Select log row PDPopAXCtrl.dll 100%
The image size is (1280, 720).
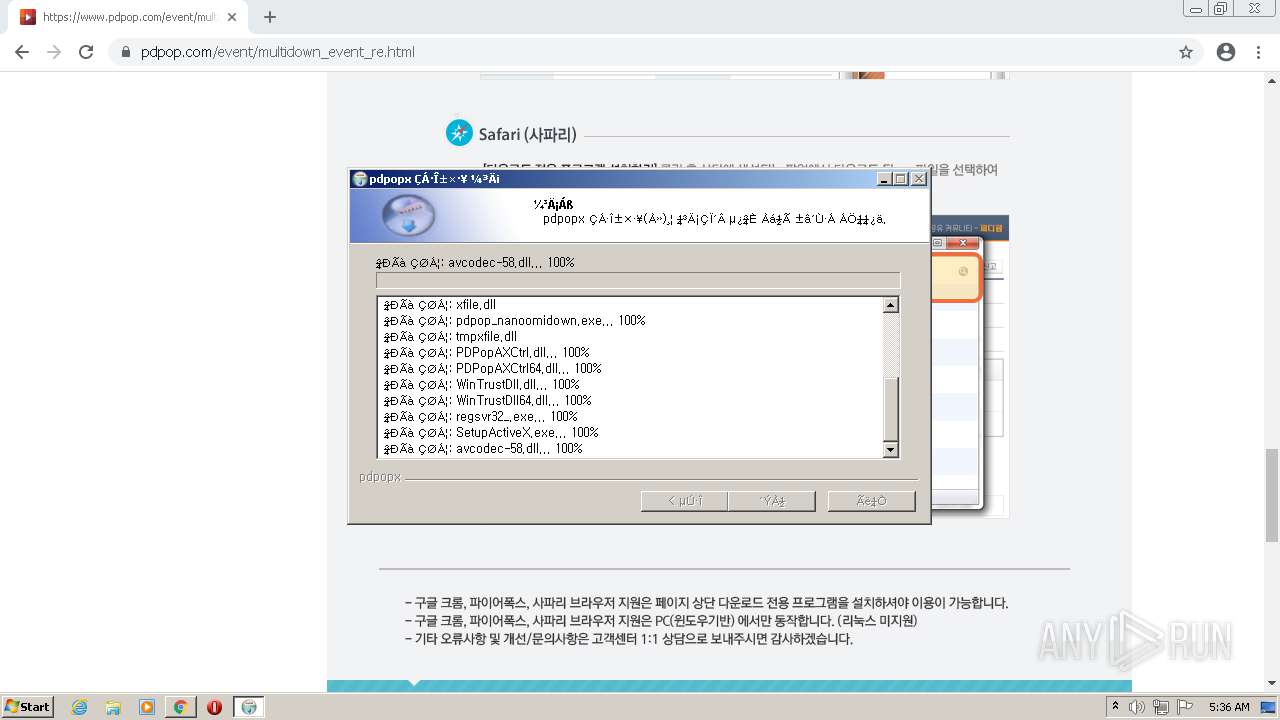pos(486,353)
